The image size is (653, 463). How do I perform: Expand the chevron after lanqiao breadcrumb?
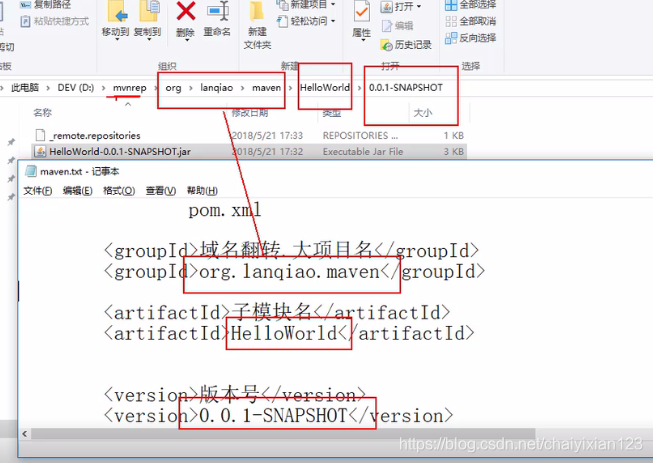pos(242,87)
